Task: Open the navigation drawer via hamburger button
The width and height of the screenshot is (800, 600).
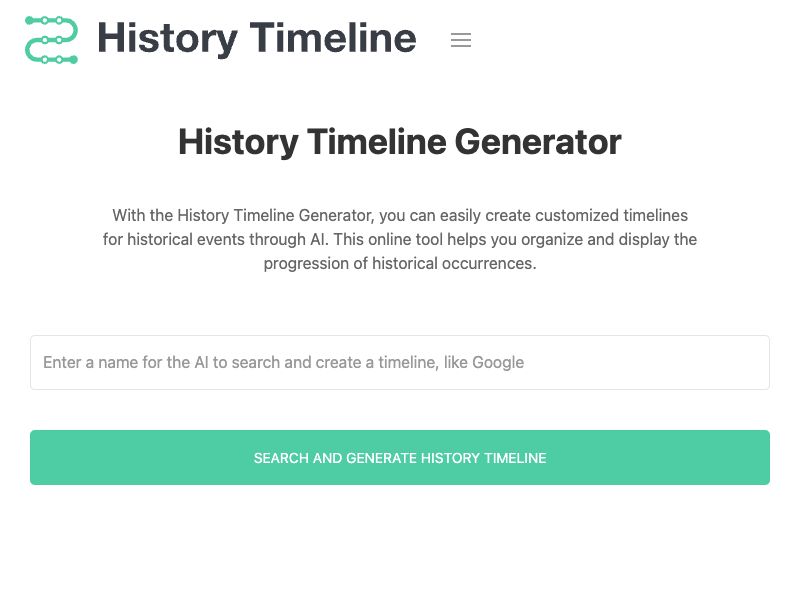Action: coord(461,40)
